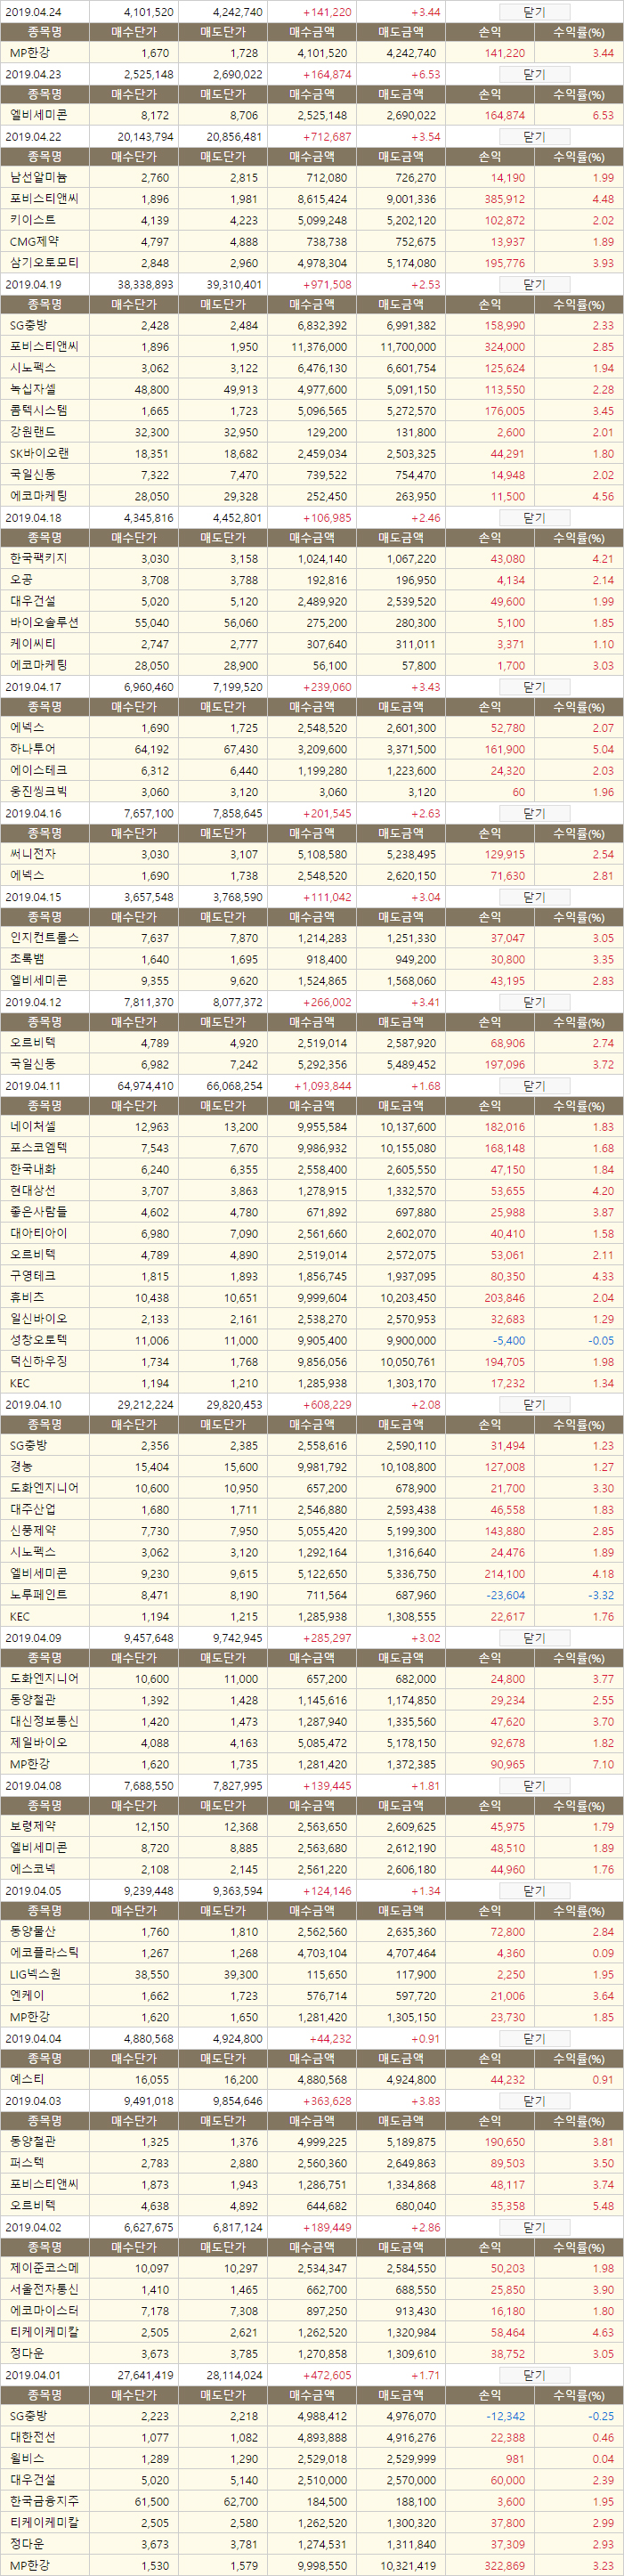Click the 키이스트 stock name
This screenshot has width=624, height=2576.
tap(33, 220)
